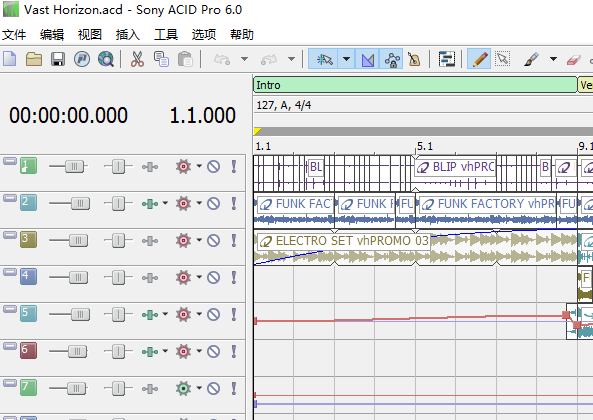Toggle automatic crossfades button
This screenshot has width=593, height=420.
click(x=368, y=59)
